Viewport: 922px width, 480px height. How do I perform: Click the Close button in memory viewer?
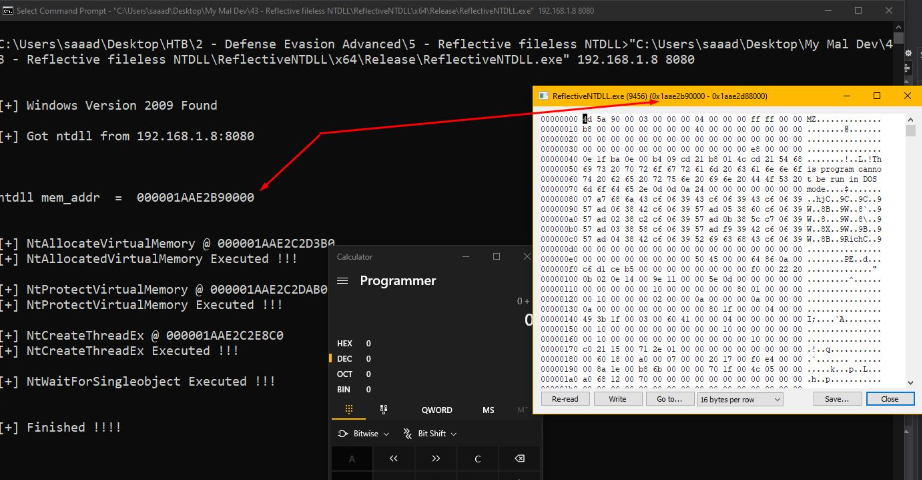pos(890,399)
